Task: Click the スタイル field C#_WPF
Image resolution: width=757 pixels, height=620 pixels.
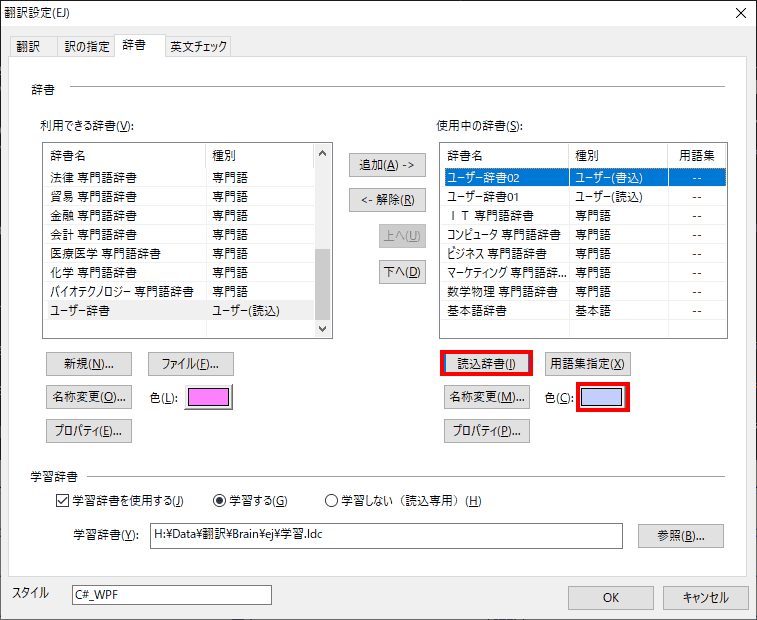Action: (x=172, y=595)
